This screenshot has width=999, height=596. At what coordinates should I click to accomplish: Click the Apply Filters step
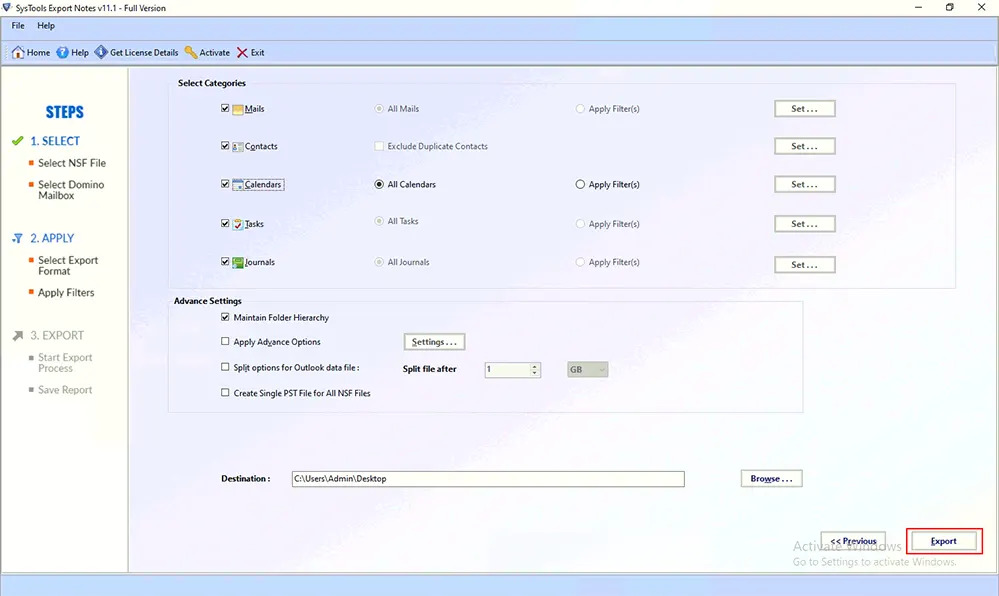[x=66, y=293]
